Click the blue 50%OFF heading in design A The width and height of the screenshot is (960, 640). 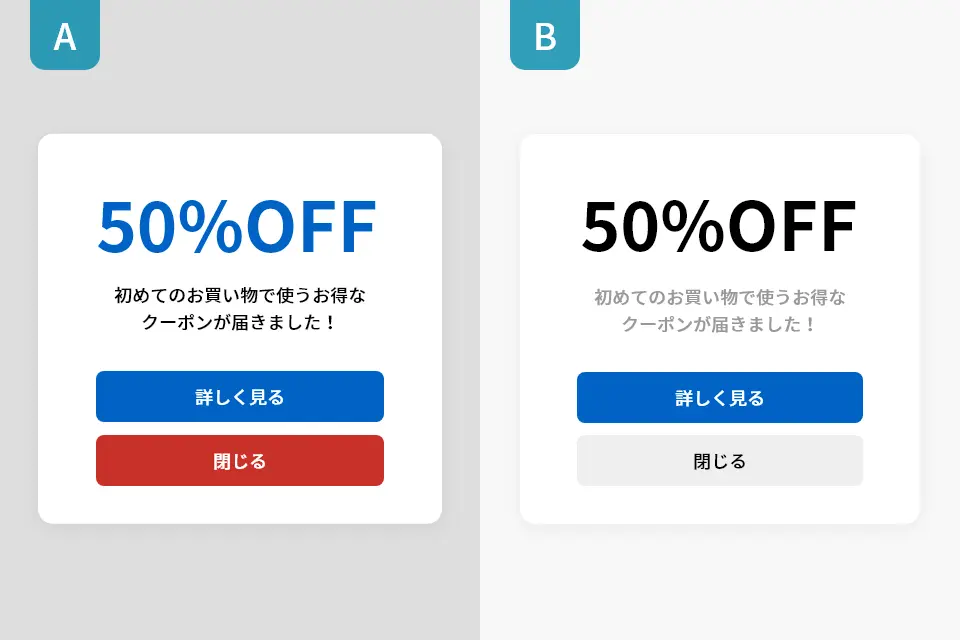click(x=237, y=225)
